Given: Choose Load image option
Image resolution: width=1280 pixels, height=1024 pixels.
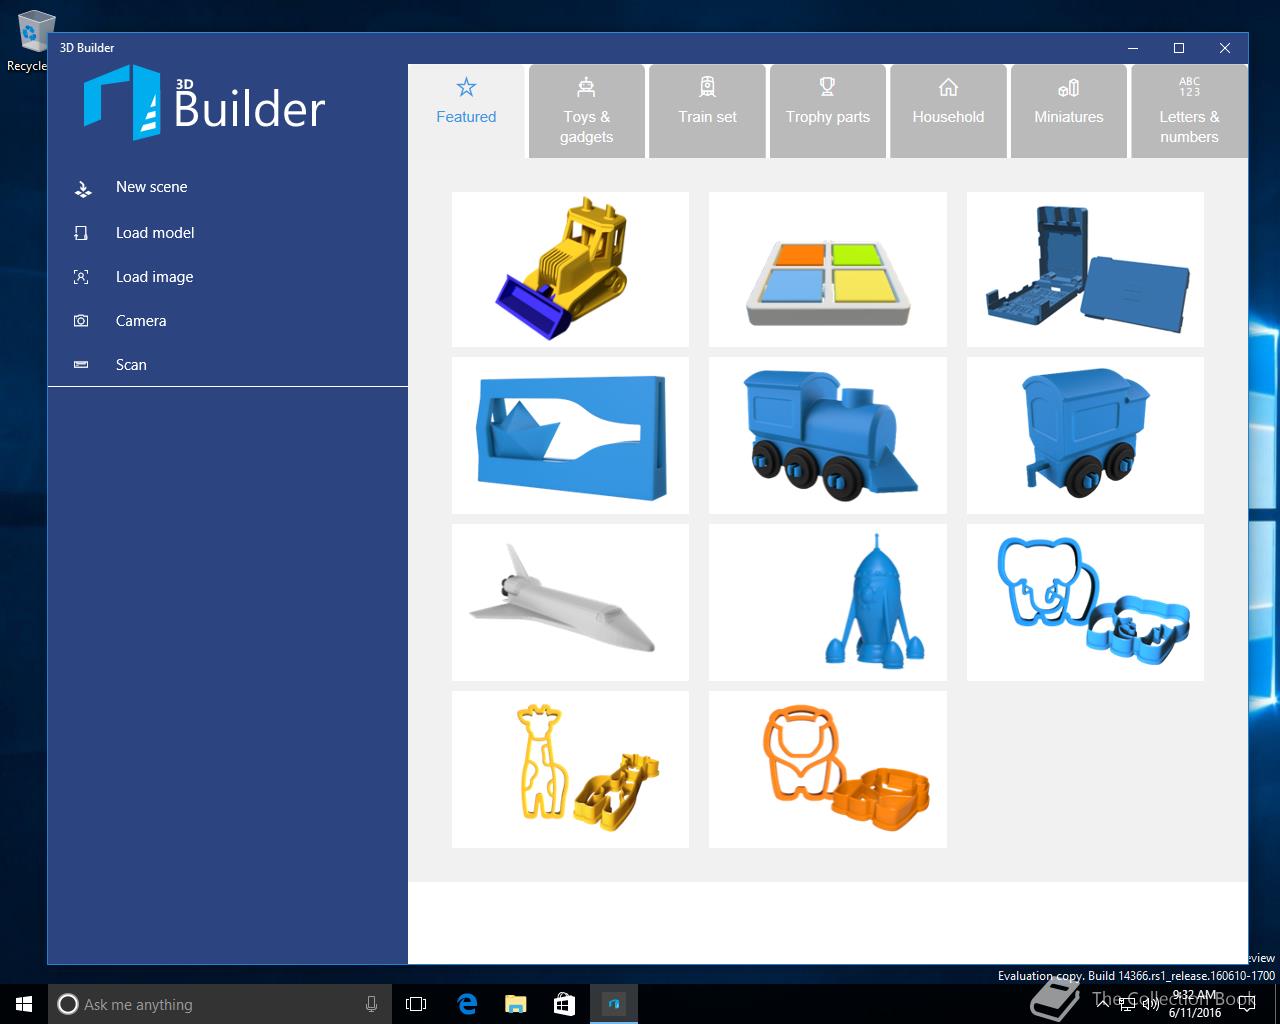Looking at the screenshot, I should click(228, 277).
